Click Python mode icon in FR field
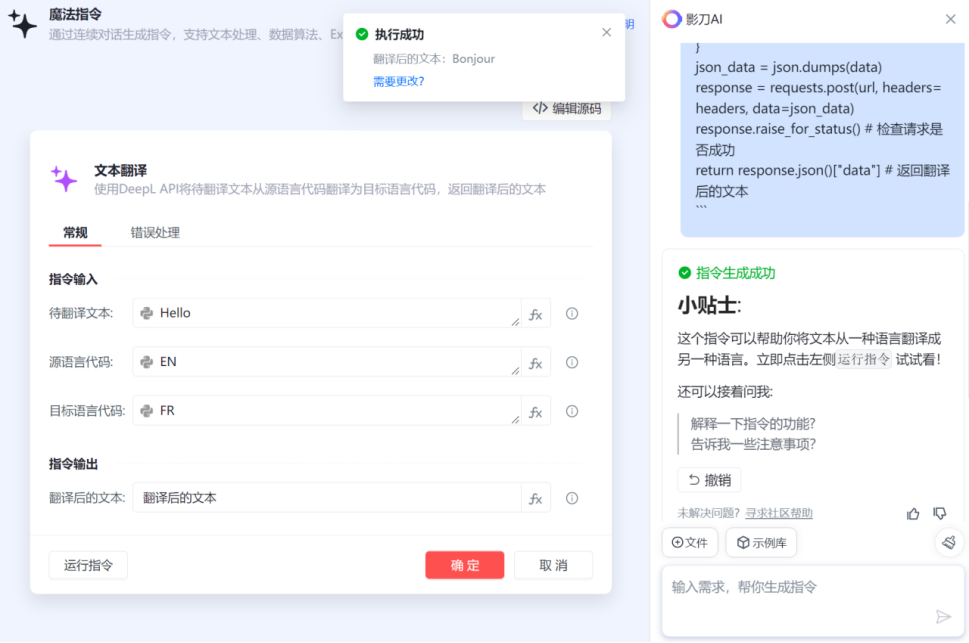The image size is (969, 643). click(x=146, y=411)
